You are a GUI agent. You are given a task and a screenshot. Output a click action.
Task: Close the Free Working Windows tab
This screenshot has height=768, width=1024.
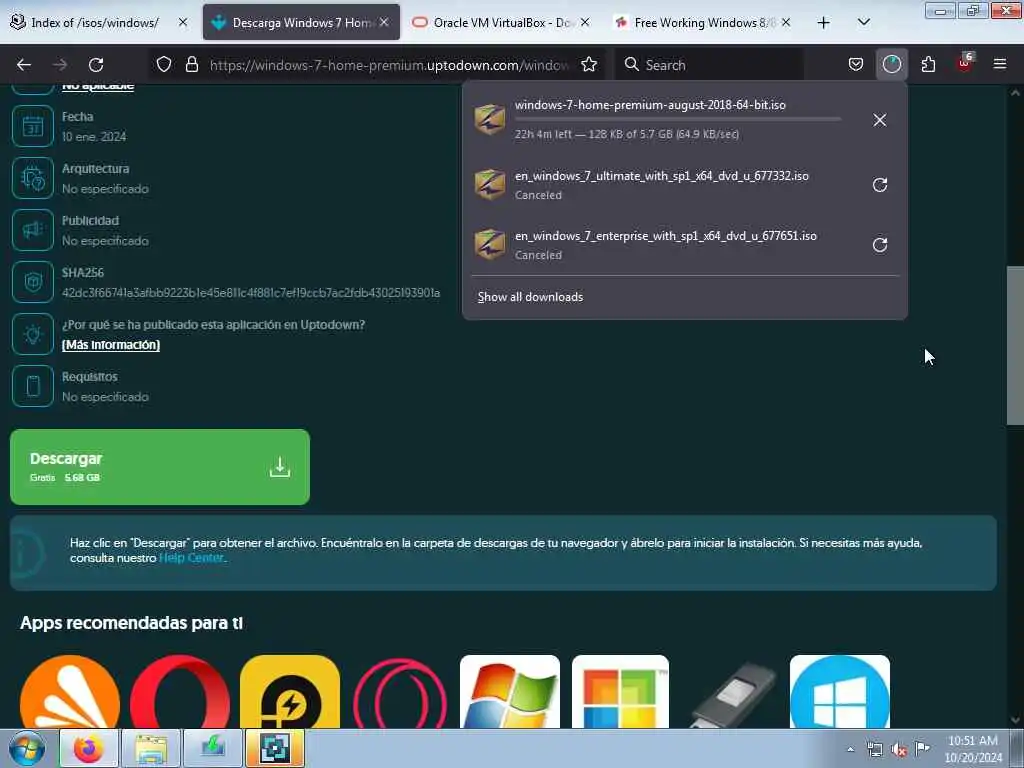click(x=786, y=22)
